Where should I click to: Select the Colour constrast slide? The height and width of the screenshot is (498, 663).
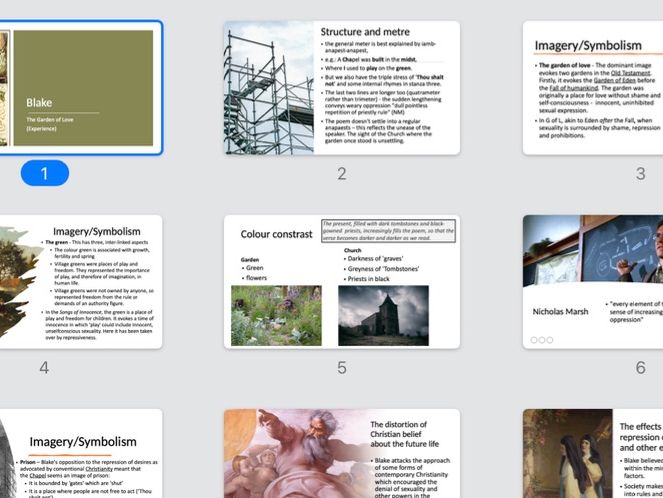(x=342, y=282)
